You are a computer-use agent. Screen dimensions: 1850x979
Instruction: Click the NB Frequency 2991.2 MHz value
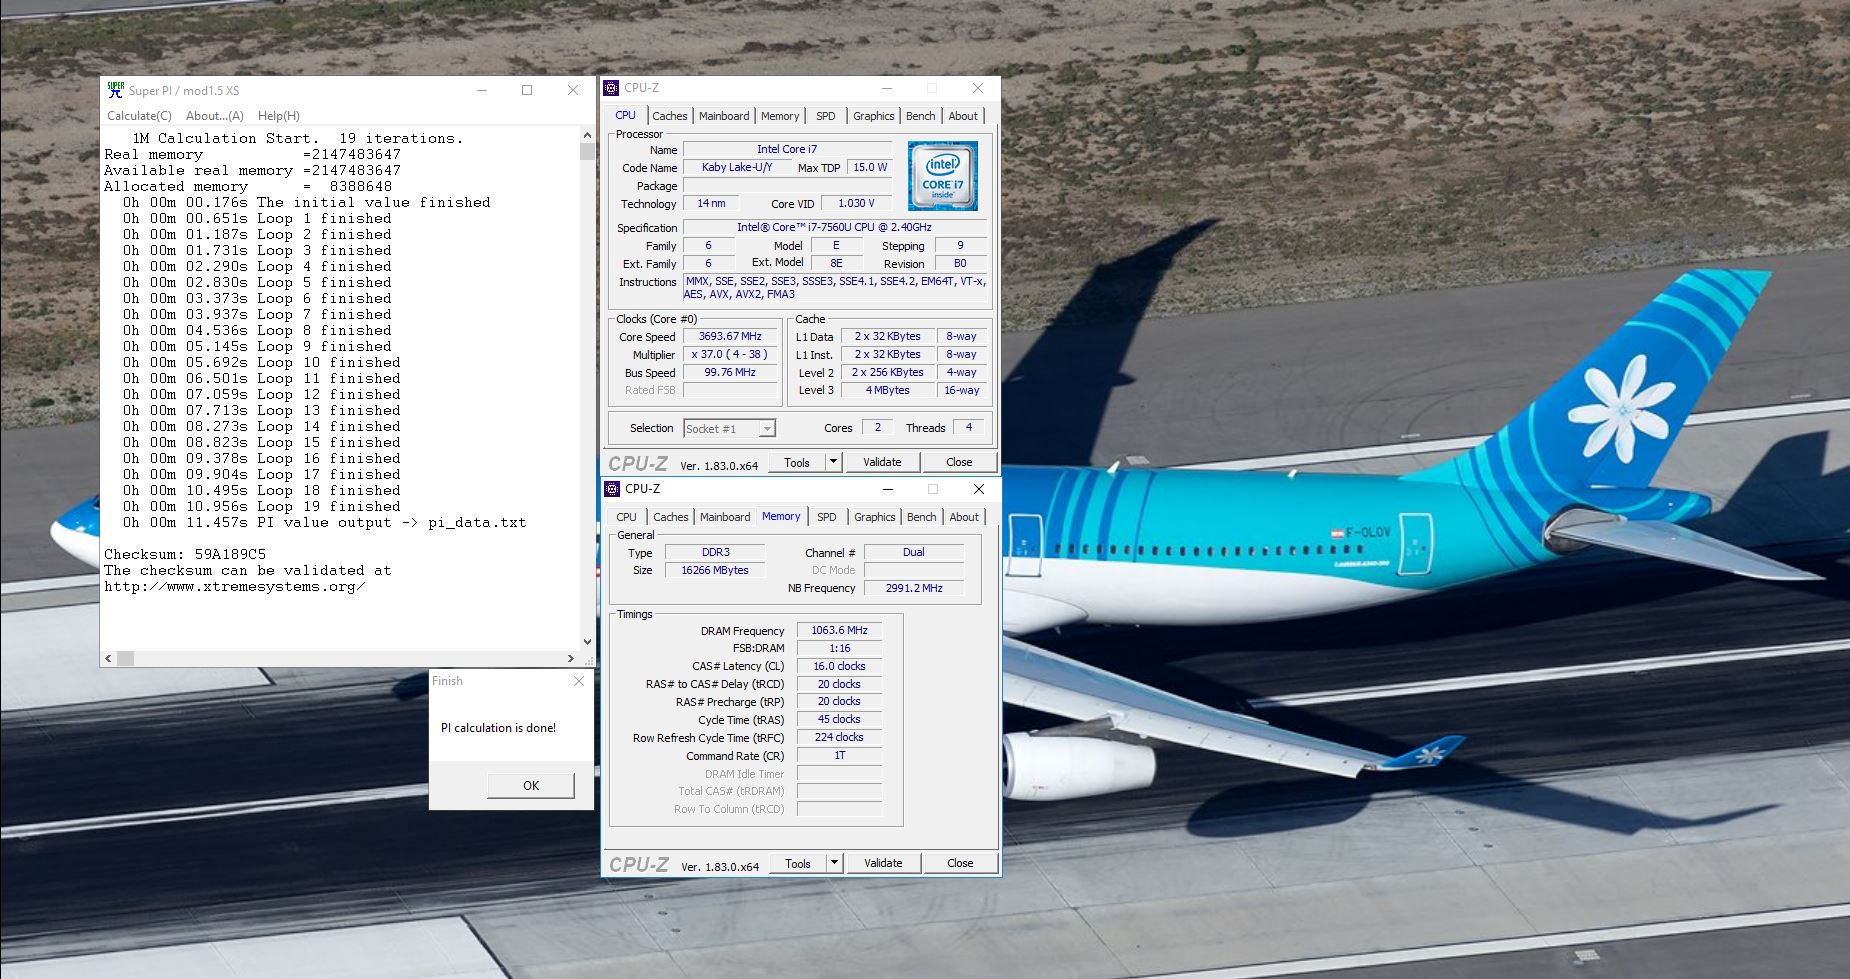click(x=914, y=588)
